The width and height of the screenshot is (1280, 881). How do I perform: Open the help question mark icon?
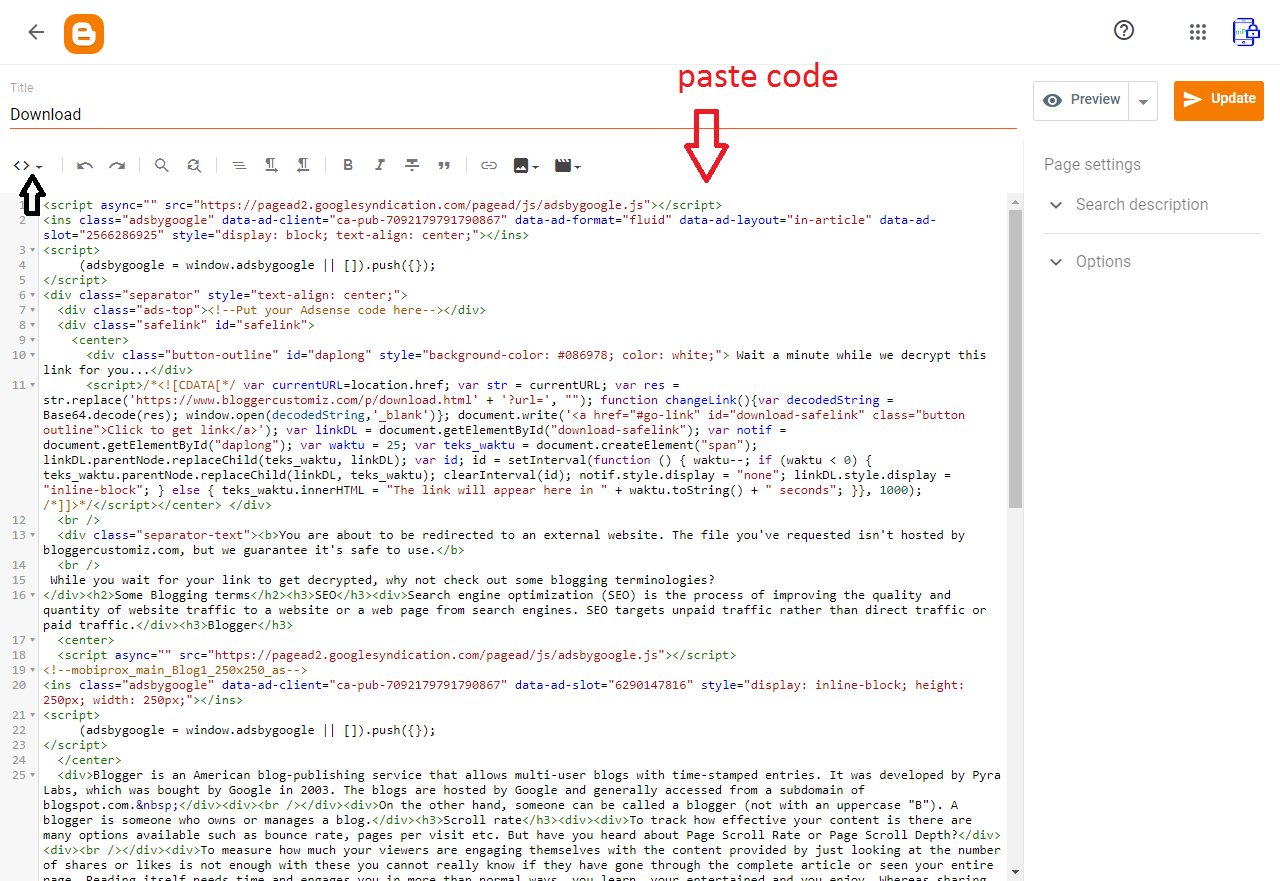[x=1124, y=31]
